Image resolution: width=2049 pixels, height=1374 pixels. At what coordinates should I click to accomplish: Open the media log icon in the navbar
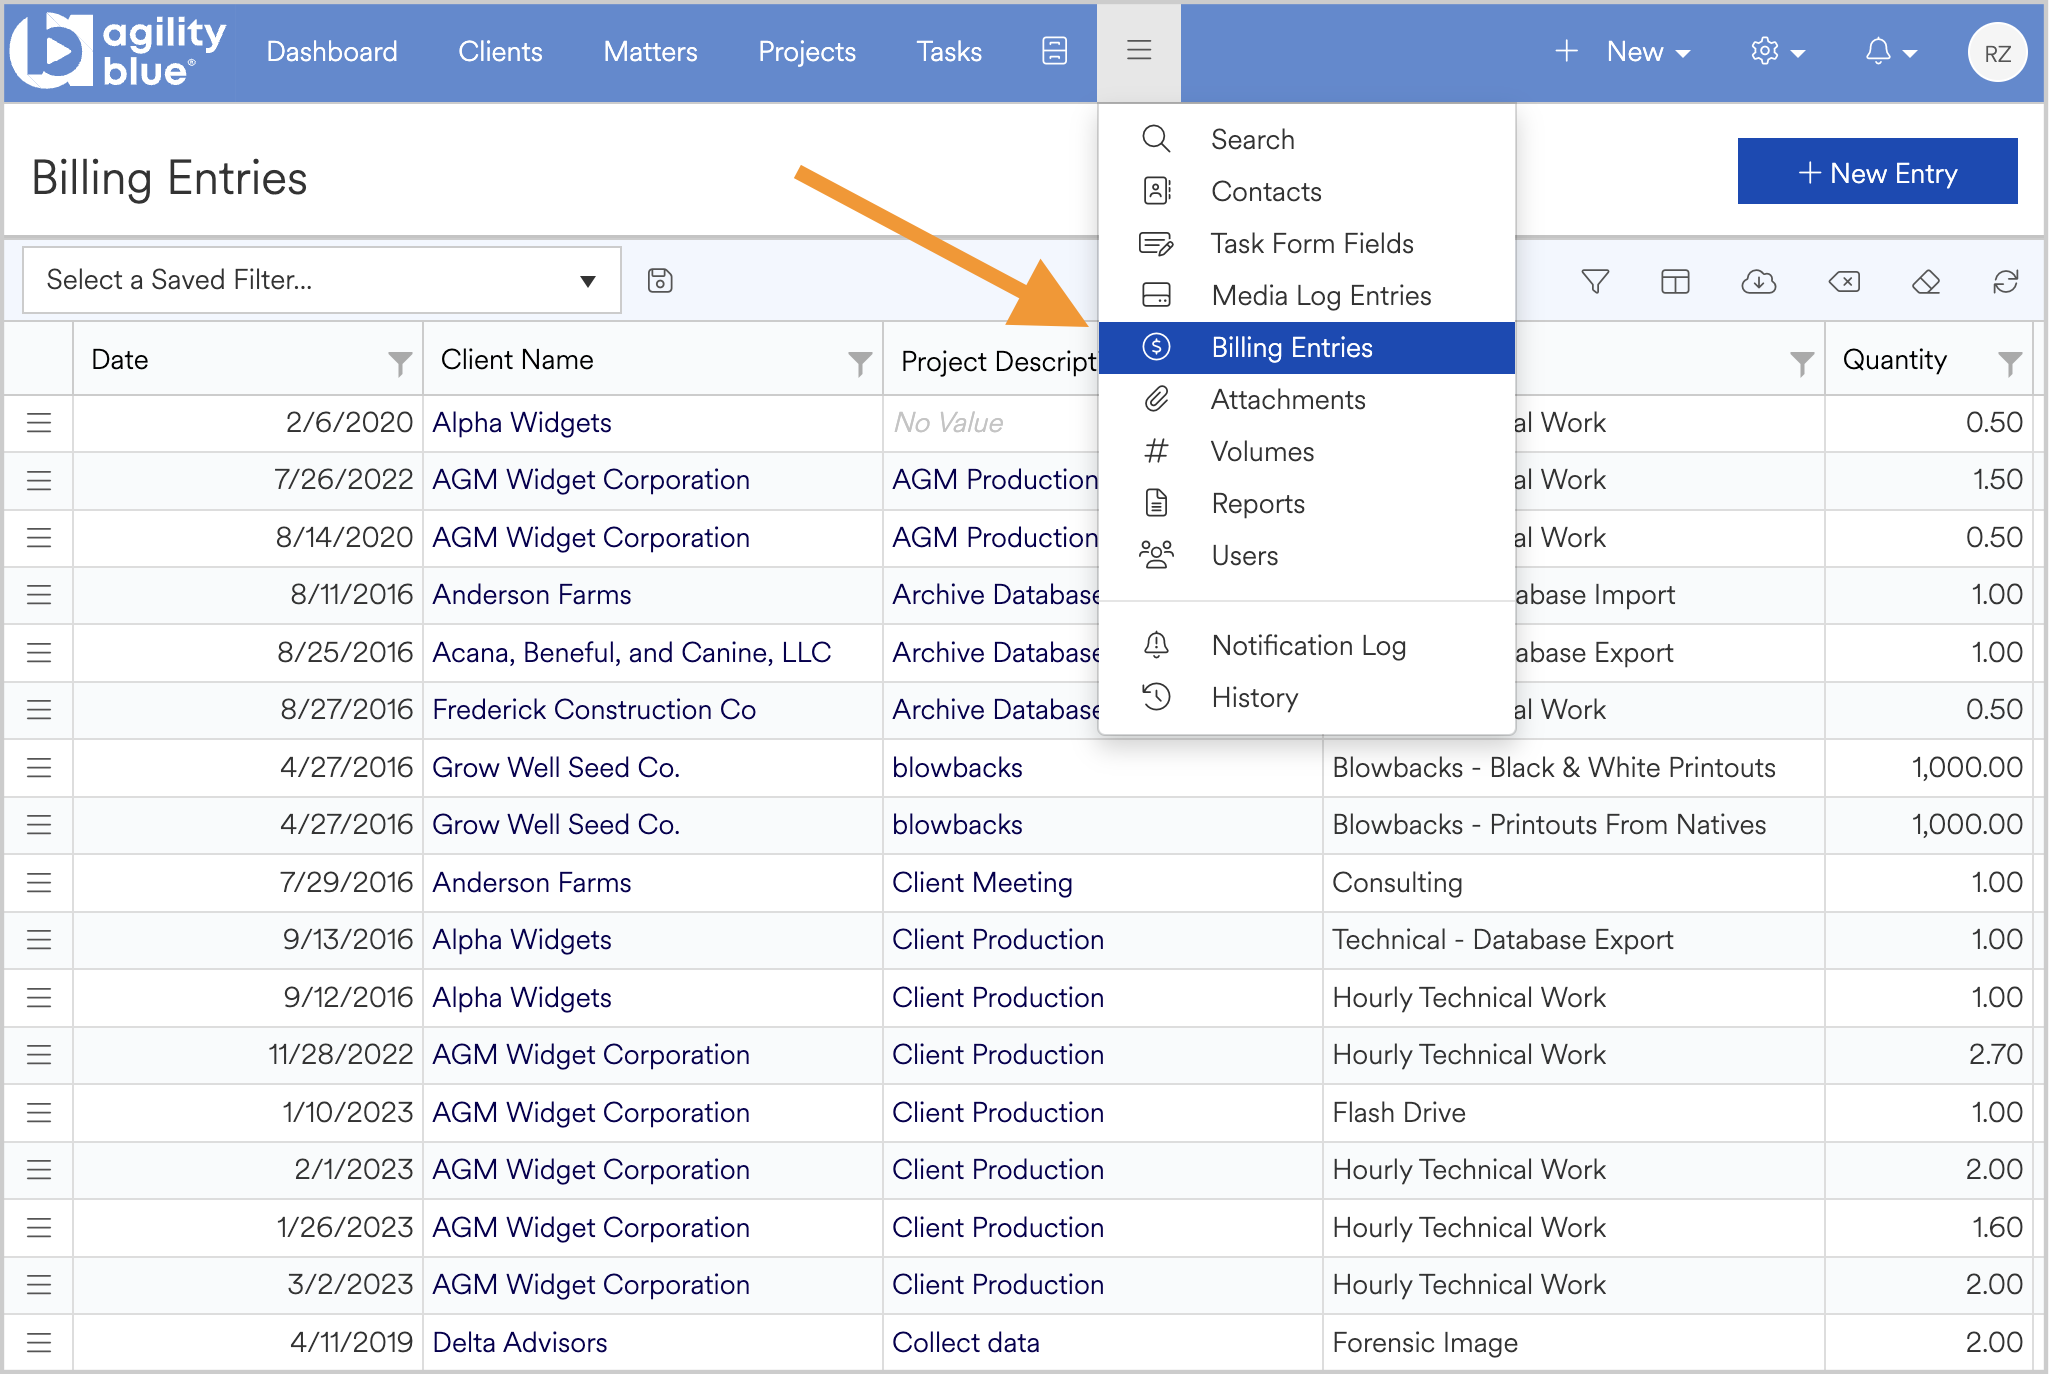[1054, 51]
